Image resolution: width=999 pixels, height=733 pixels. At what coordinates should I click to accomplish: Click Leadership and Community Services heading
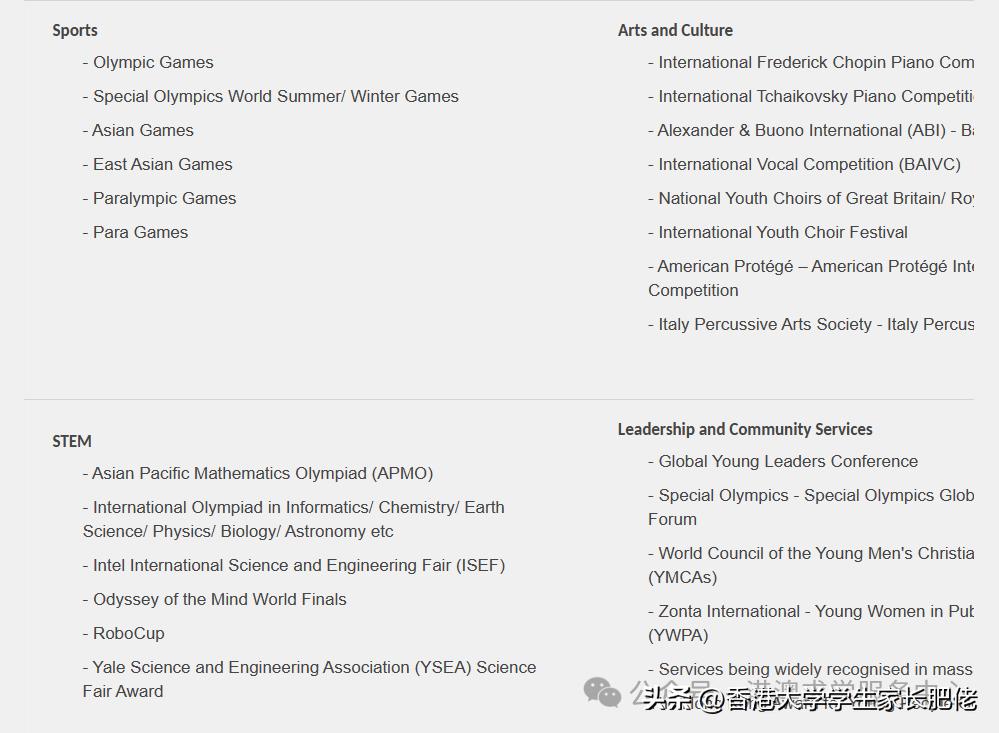pyautogui.click(x=745, y=429)
